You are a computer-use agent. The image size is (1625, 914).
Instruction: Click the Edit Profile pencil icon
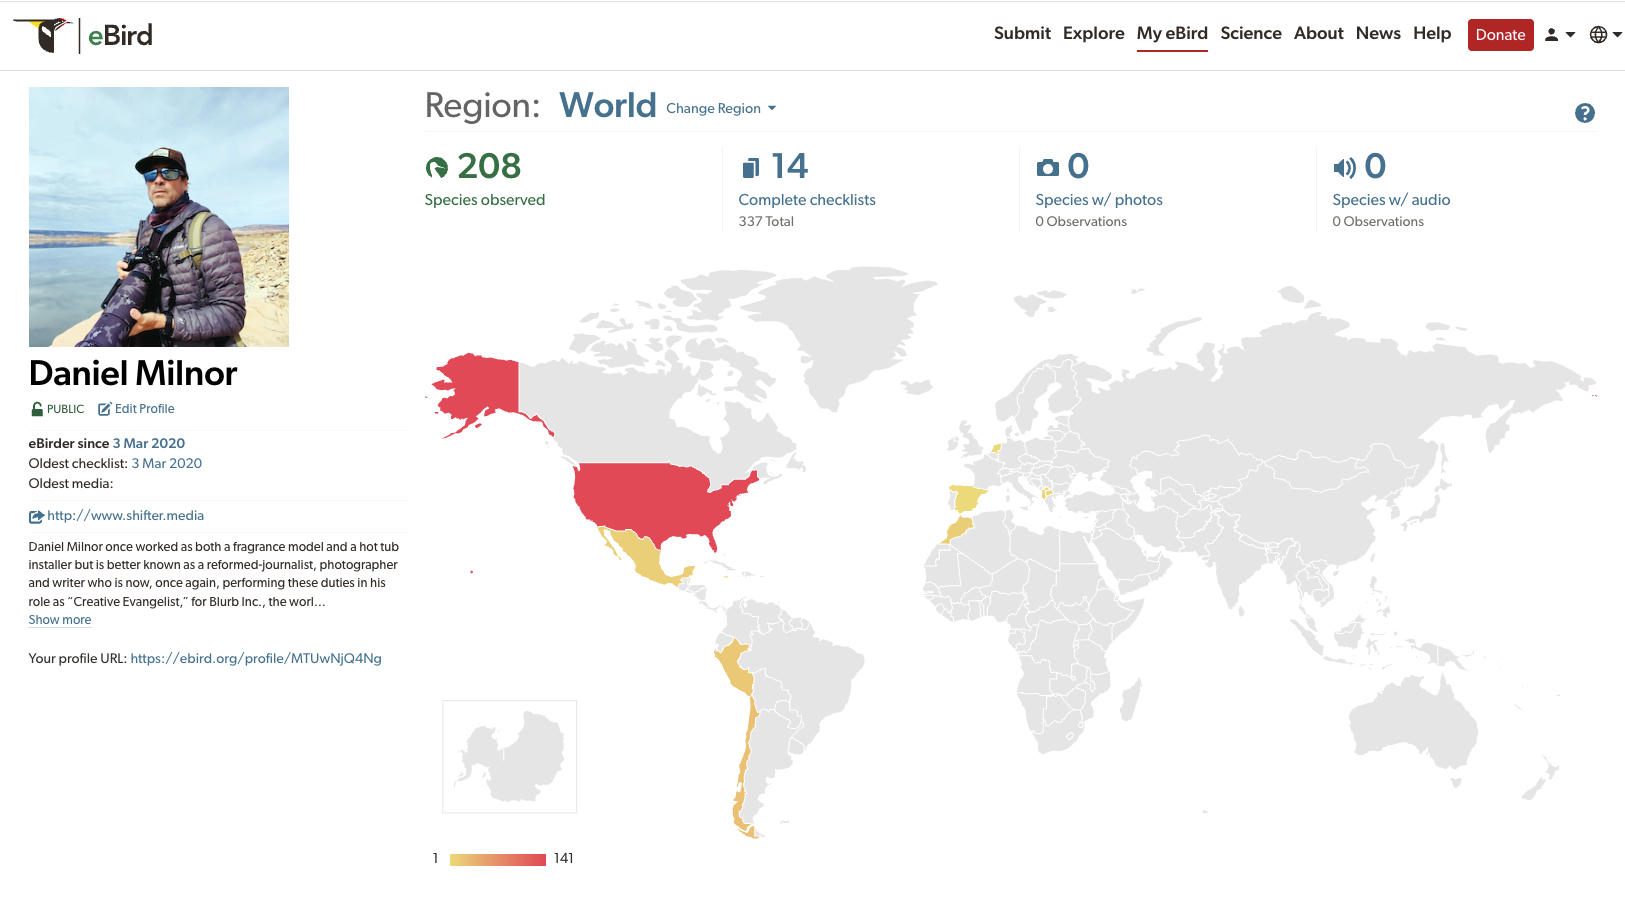[x=104, y=409]
